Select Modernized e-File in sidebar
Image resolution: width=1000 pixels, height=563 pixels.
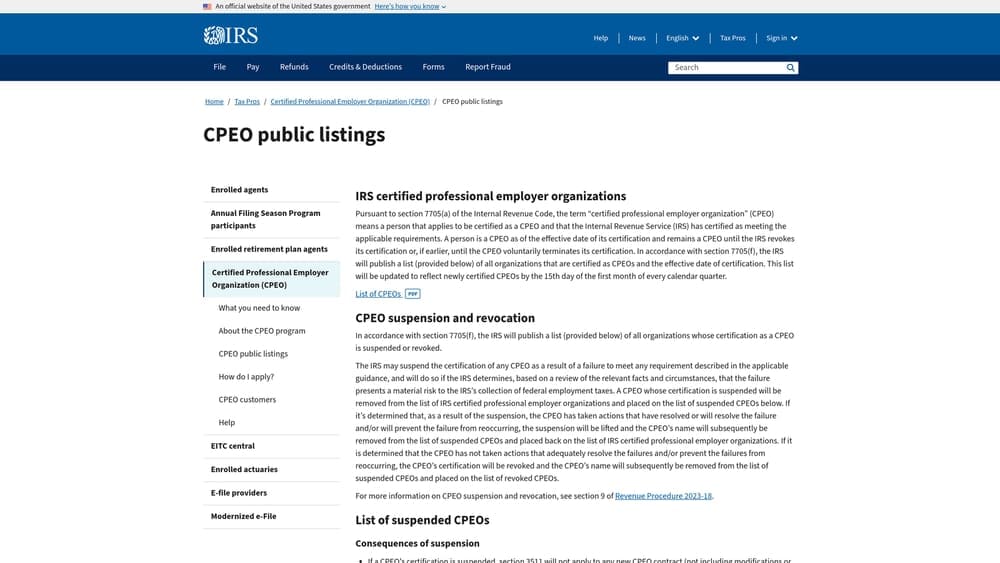pos(272,516)
